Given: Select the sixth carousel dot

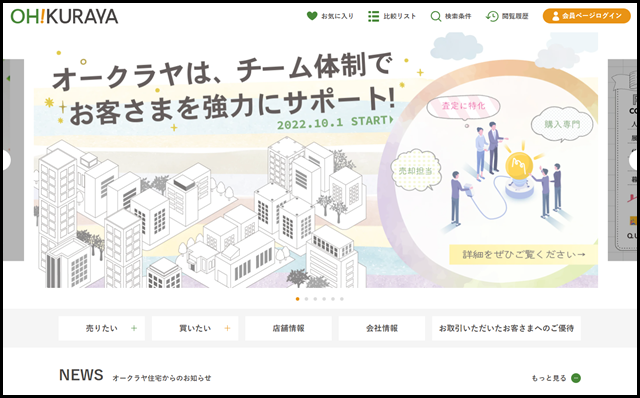Looking at the screenshot, I should pyautogui.click(x=342, y=299).
